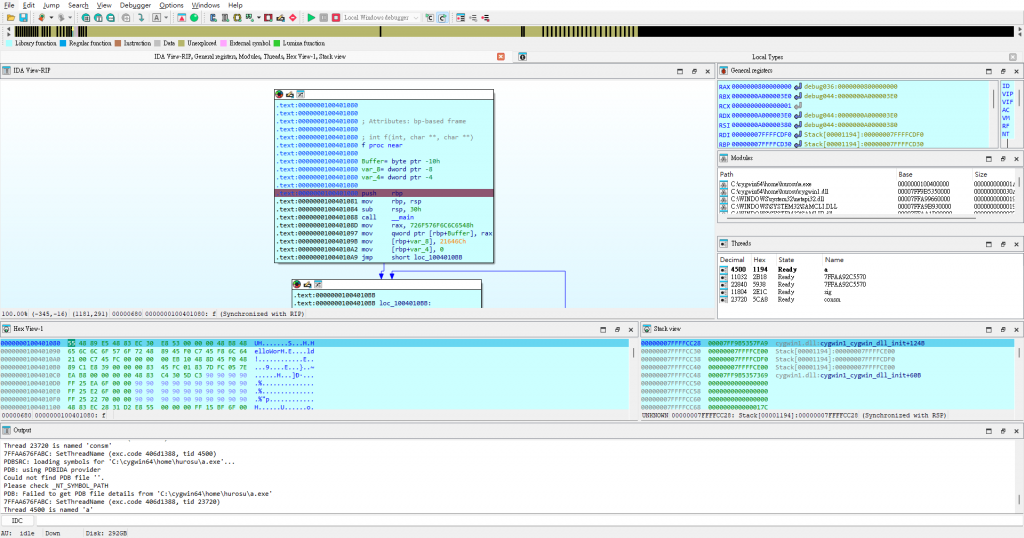
Task: Save the database with the floppy disk icon
Action: [x=24, y=18]
